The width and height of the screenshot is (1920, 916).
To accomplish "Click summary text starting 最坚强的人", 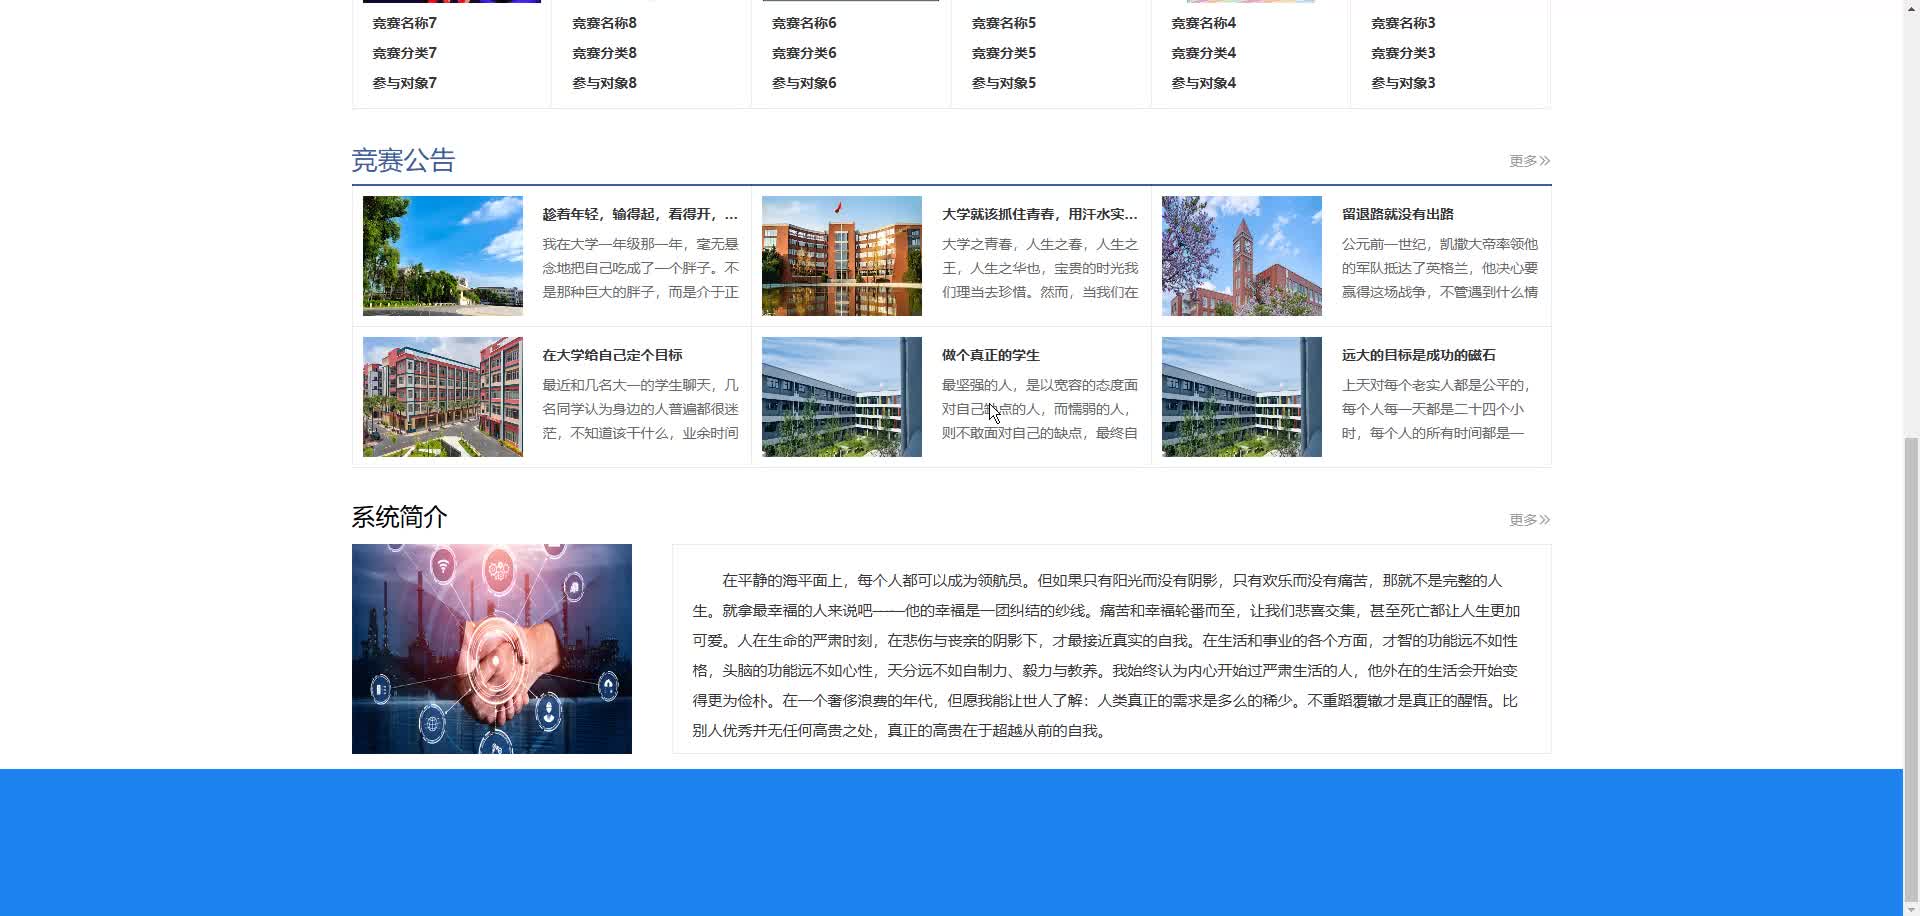I will pyautogui.click(x=1040, y=409).
